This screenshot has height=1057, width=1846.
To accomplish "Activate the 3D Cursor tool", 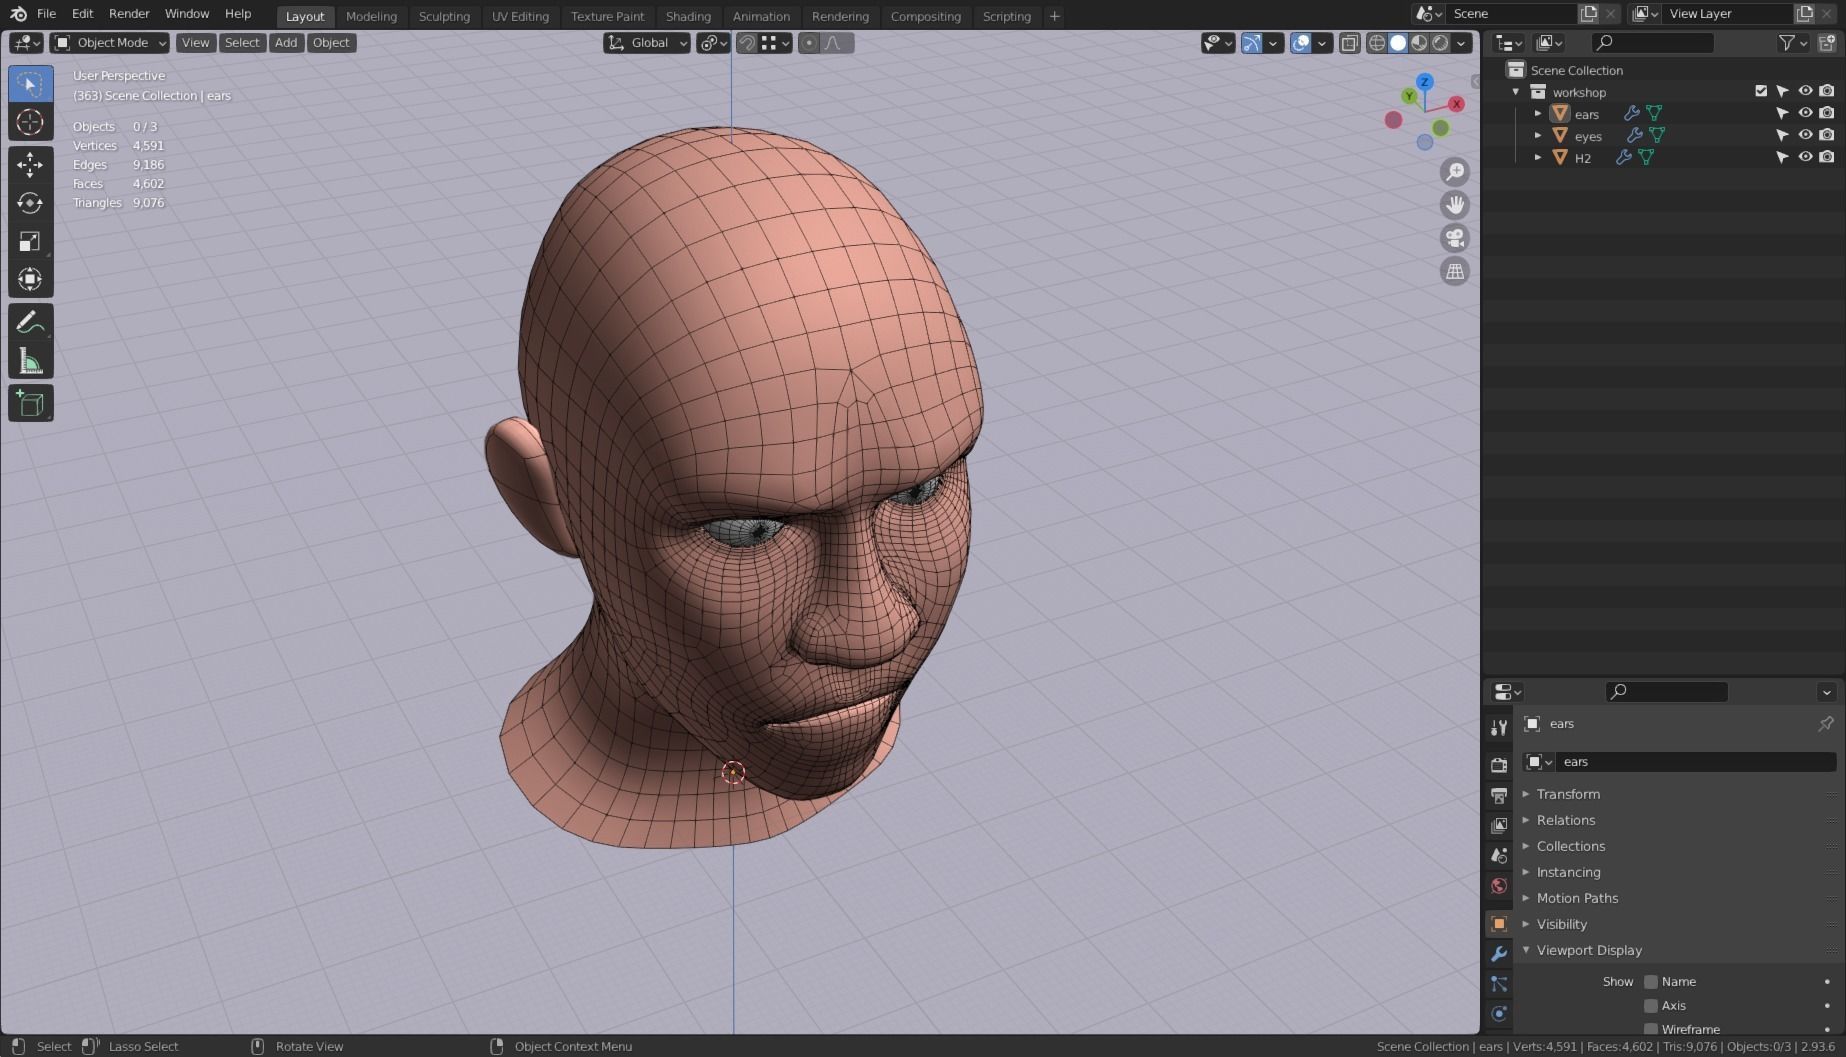I will (x=30, y=122).
